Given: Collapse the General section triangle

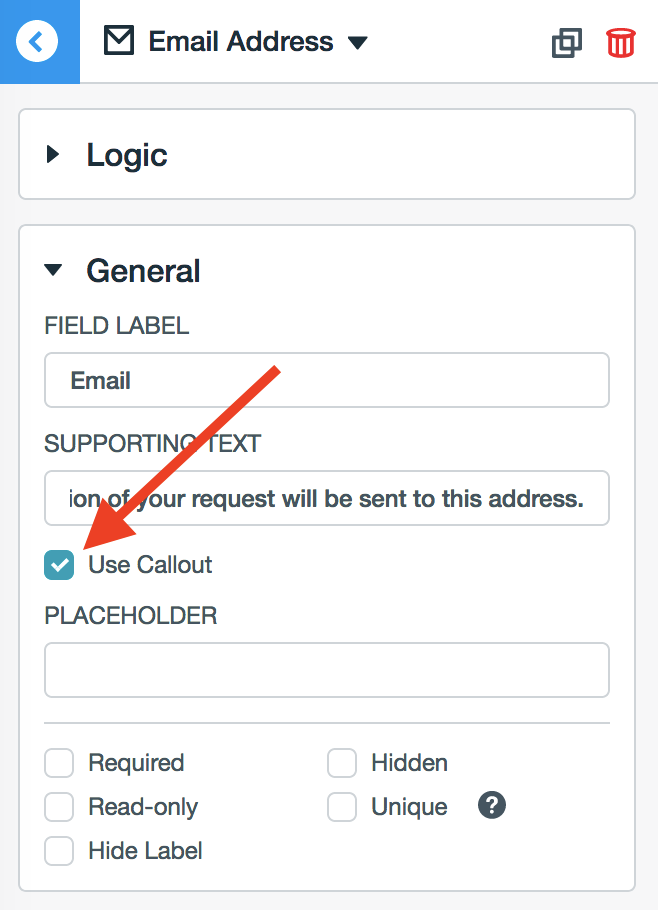Looking at the screenshot, I should pos(53,270).
